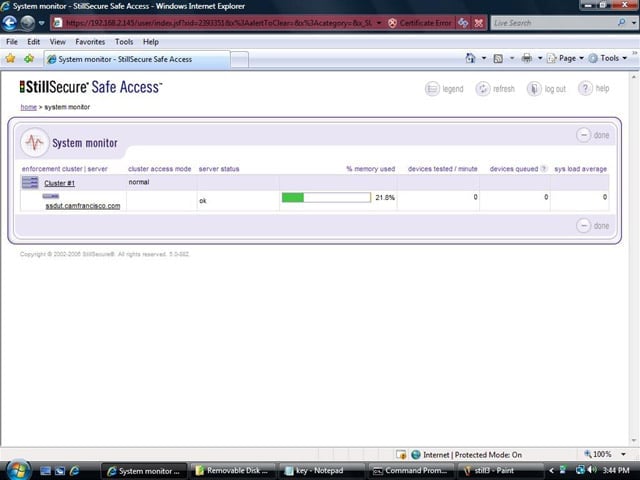
Task: Click the RSS feeds toolbar icon
Action: (498, 58)
